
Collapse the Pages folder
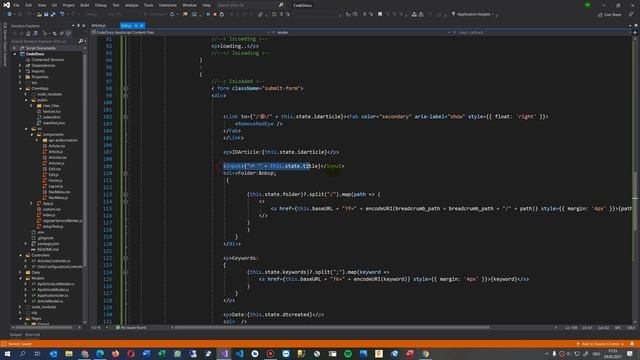click(x=20, y=318)
